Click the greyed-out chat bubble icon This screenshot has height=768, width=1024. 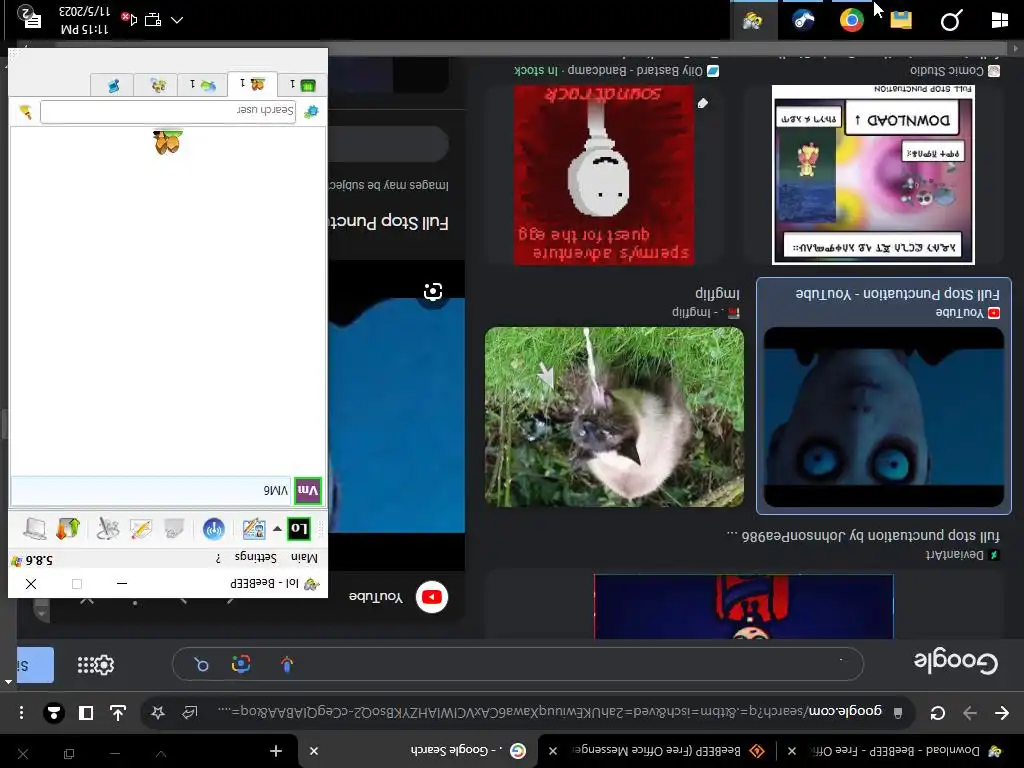coord(174,528)
